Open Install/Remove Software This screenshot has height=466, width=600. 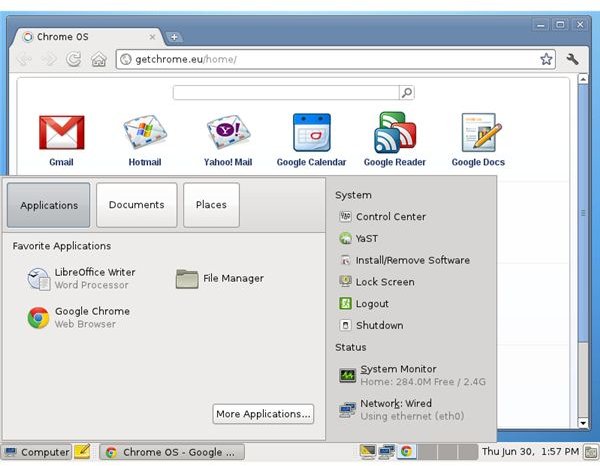(x=404, y=260)
